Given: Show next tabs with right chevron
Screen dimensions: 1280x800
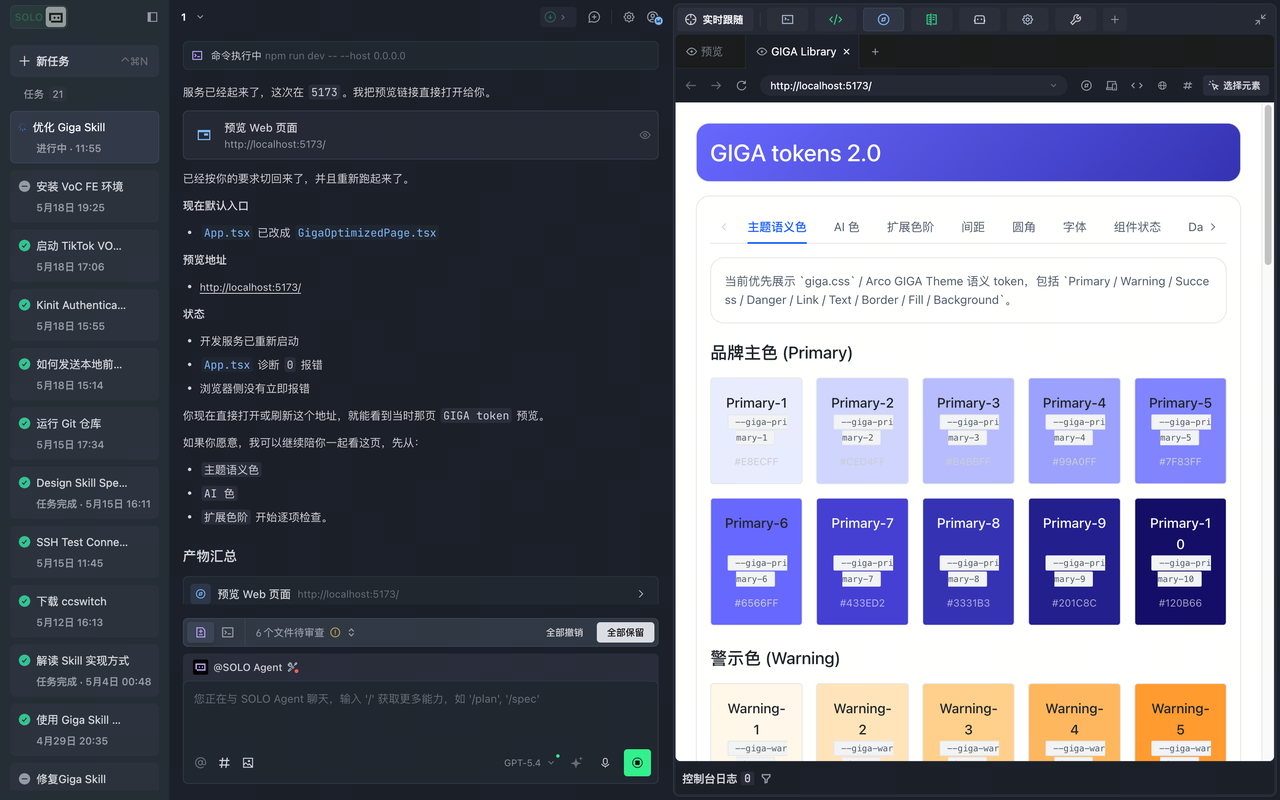Looking at the screenshot, I should 1213,227.
